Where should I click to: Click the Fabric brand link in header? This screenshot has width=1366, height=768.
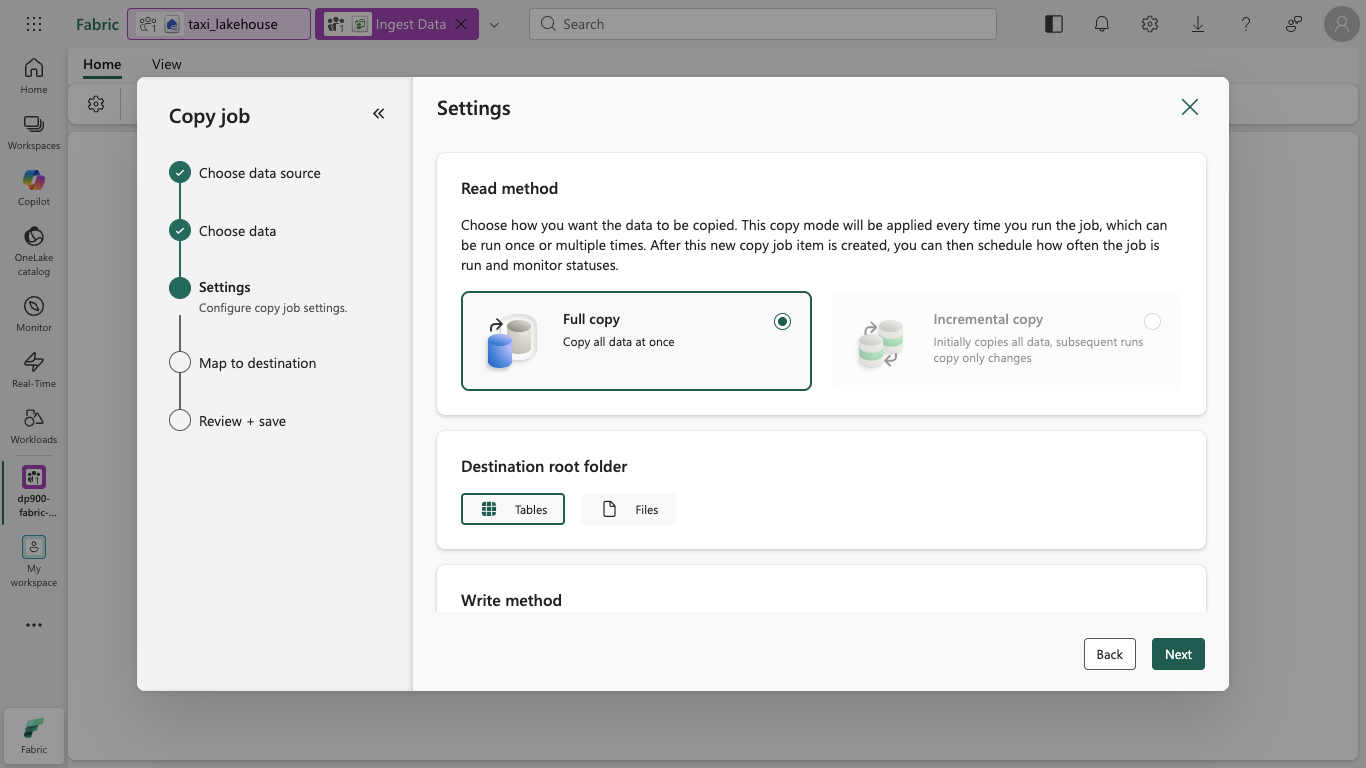[x=97, y=24]
